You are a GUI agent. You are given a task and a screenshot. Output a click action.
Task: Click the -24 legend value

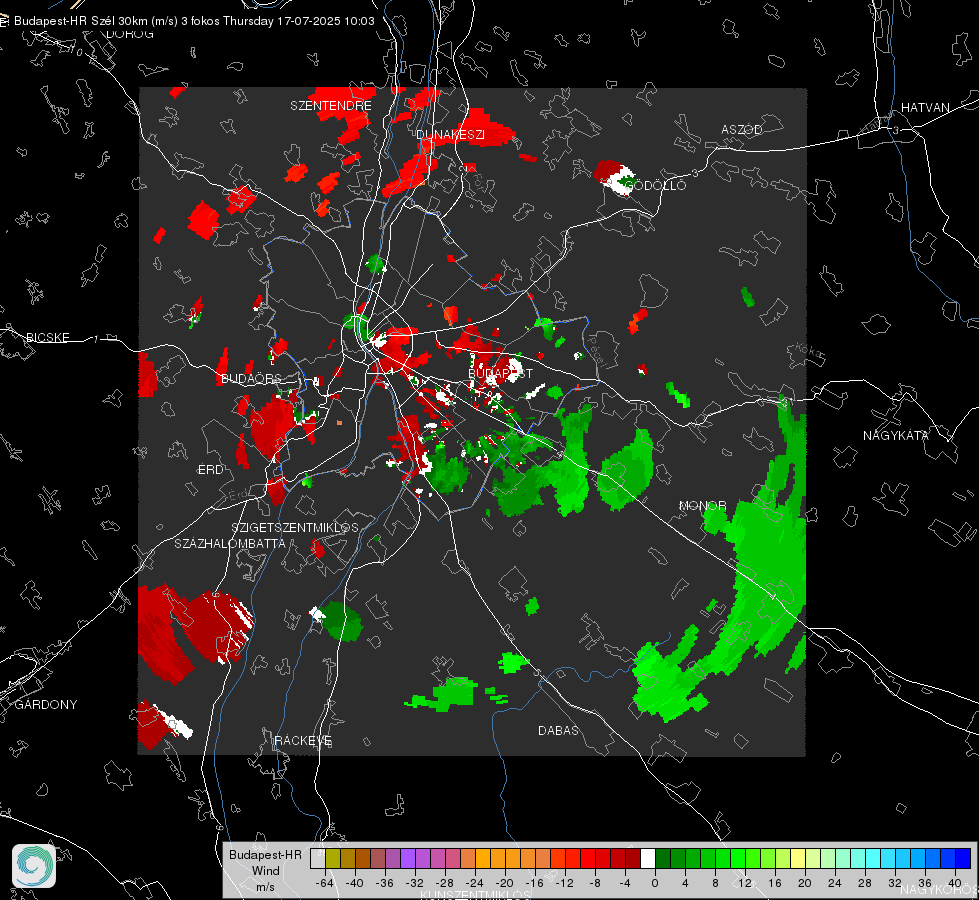(475, 883)
